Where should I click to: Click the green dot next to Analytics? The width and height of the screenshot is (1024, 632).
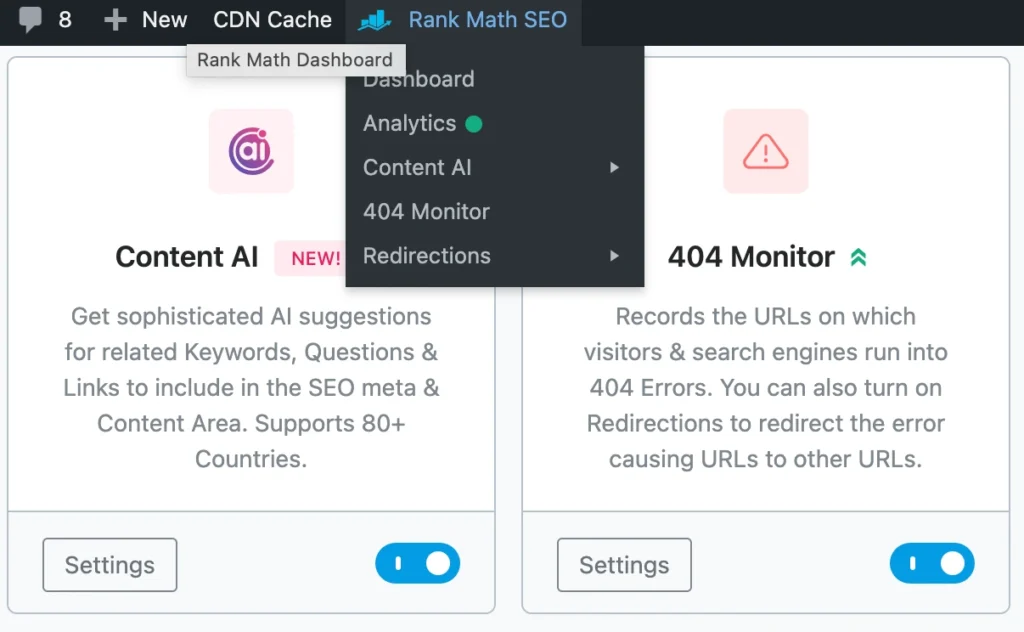(x=474, y=124)
